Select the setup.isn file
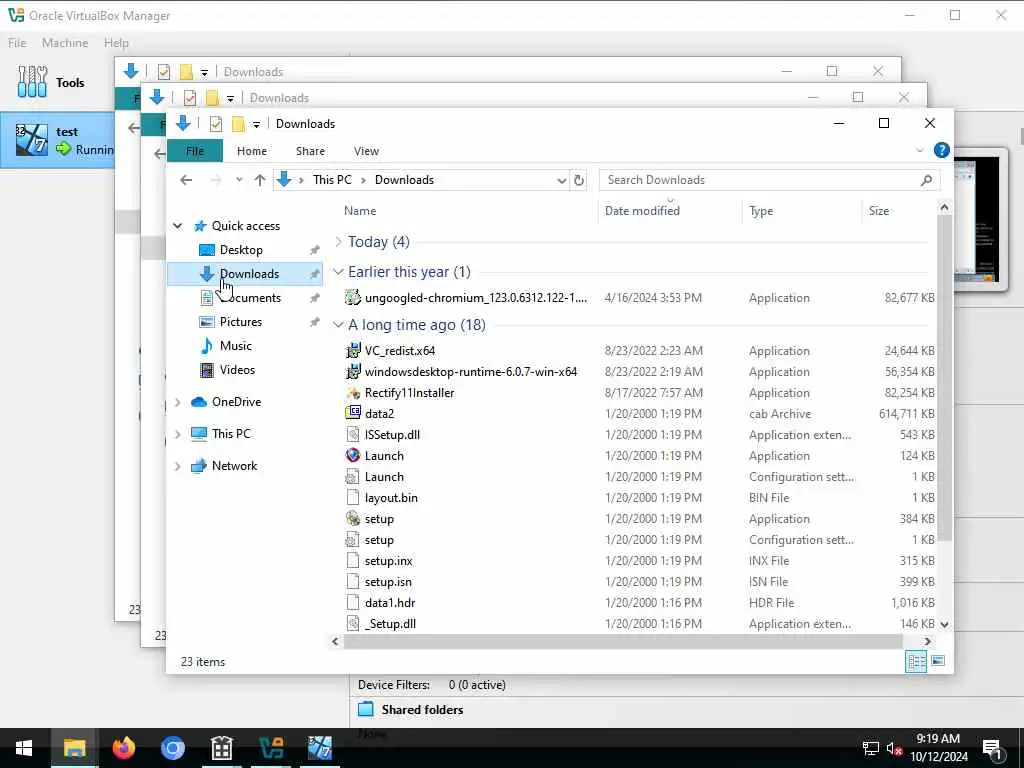Image resolution: width=1024 pixels, height=768 pixels. coord(388,582)
